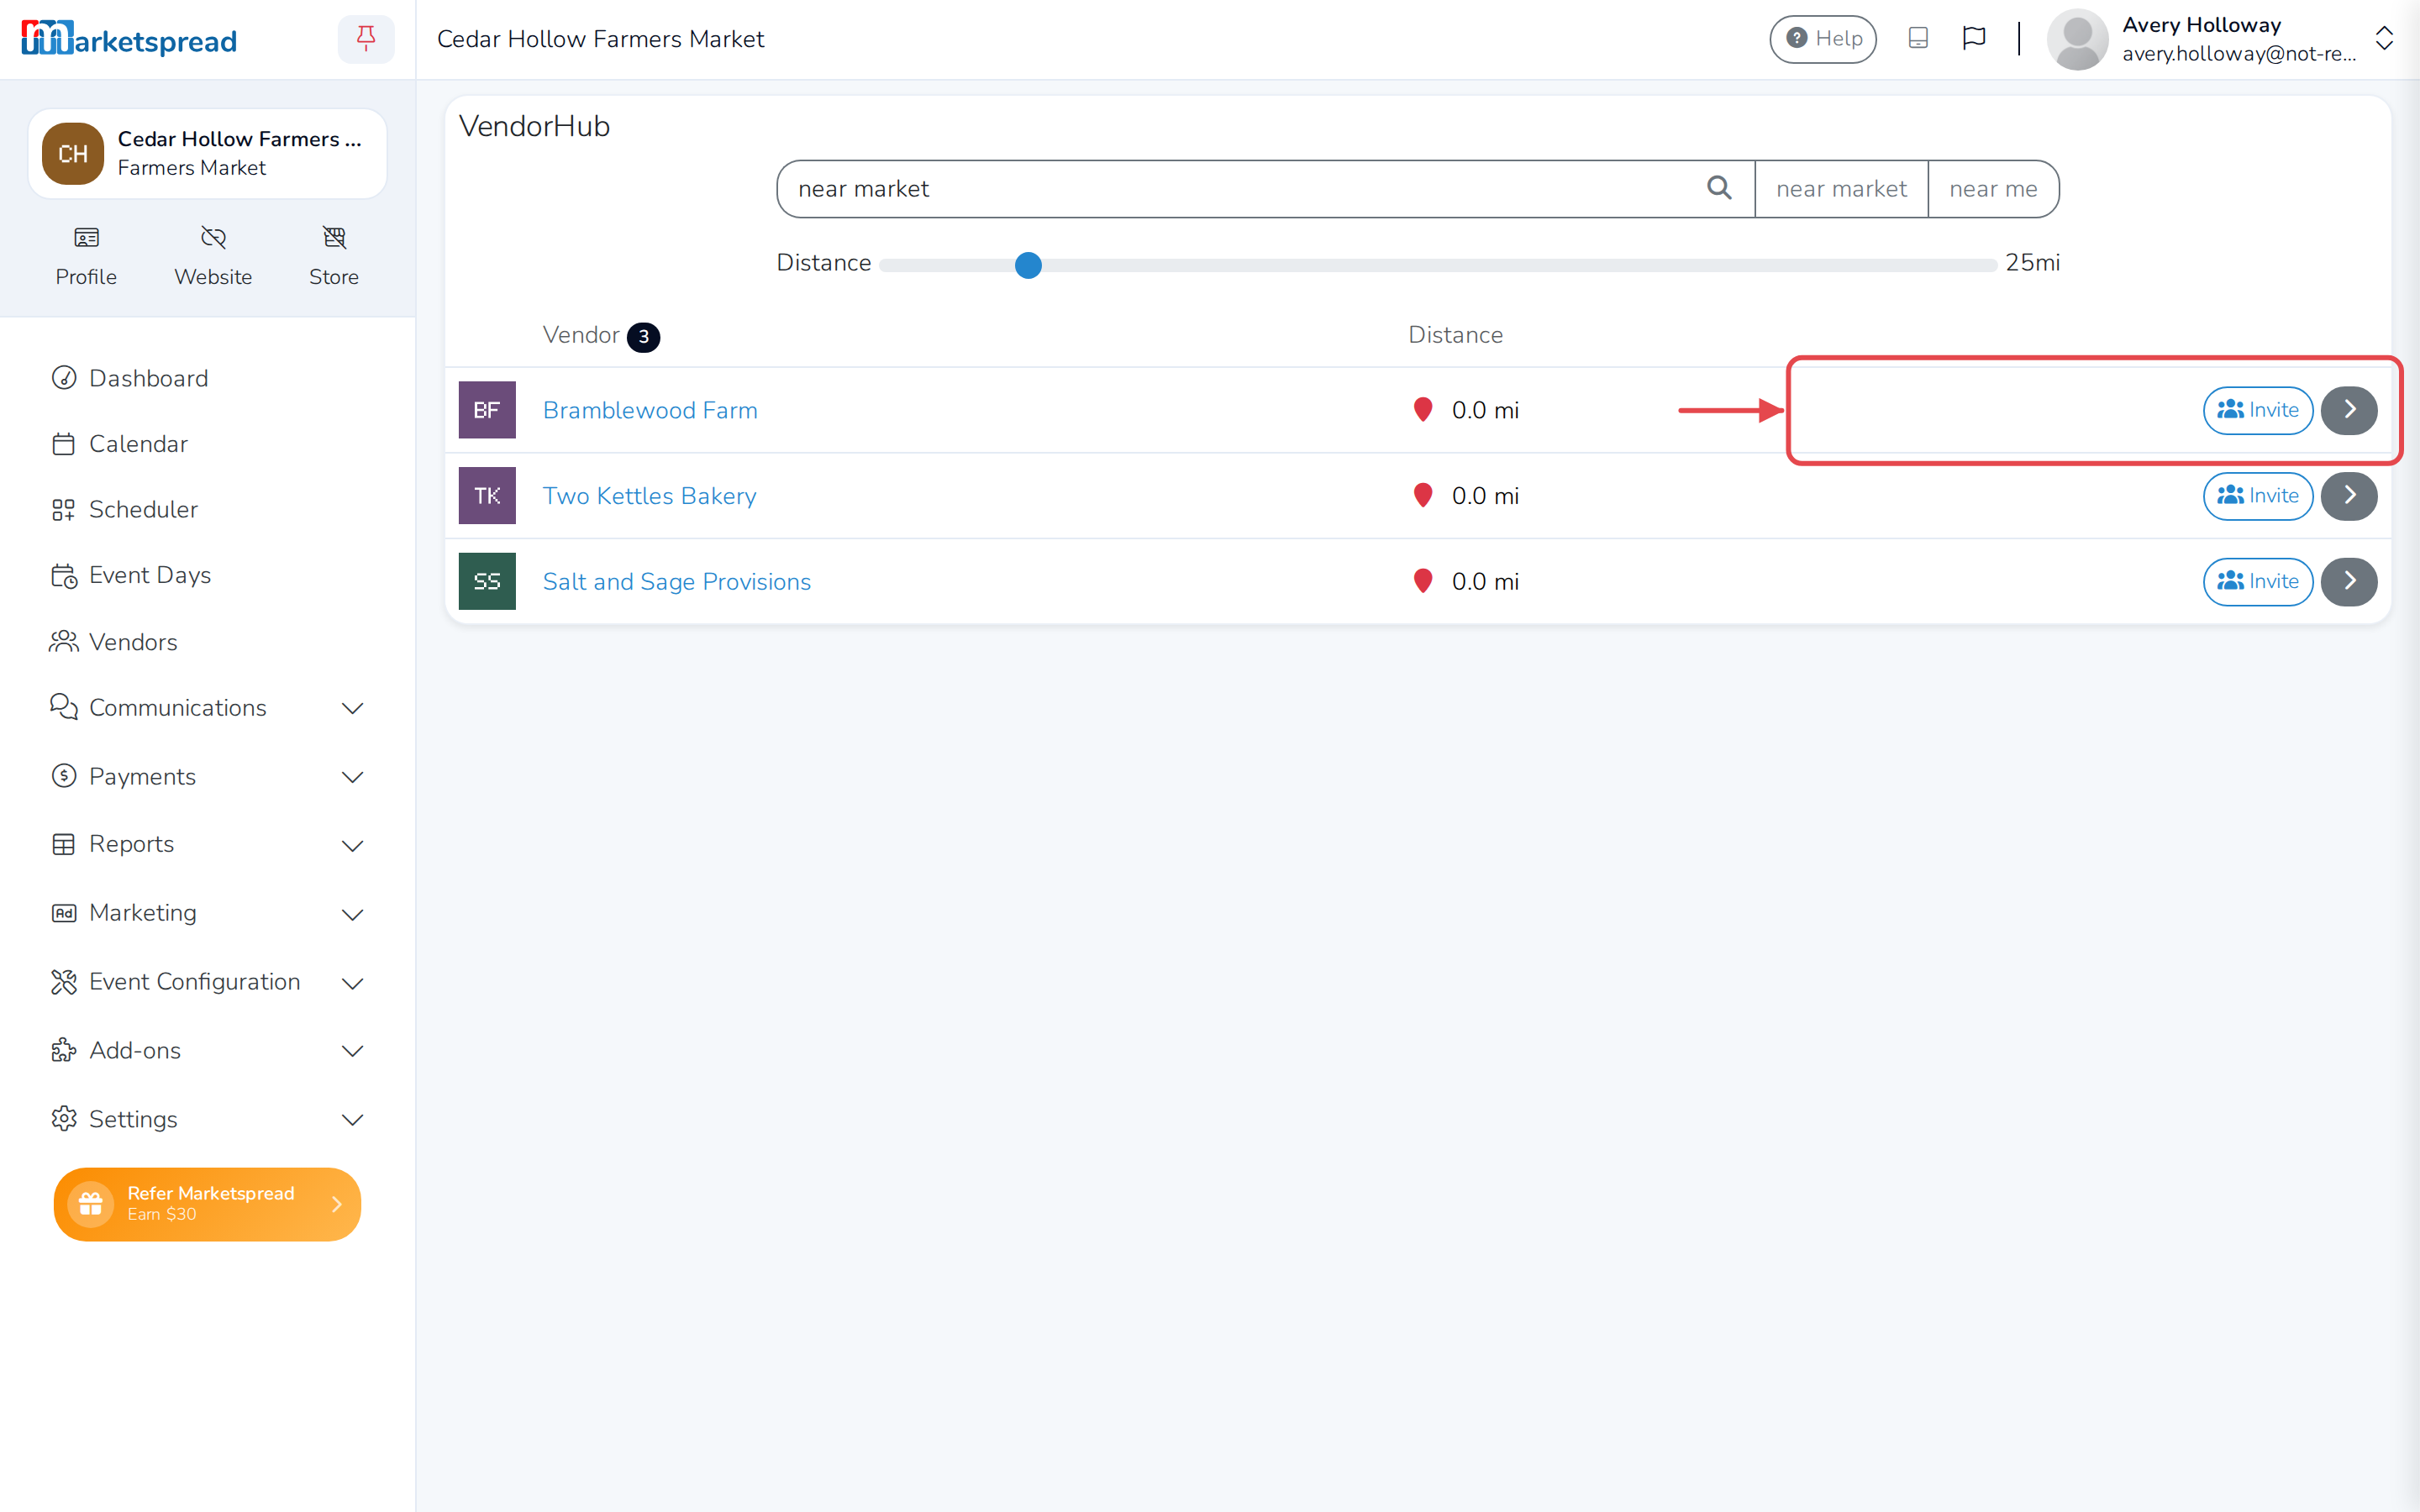Click the TK vendor avatar tile

(487, 496)
